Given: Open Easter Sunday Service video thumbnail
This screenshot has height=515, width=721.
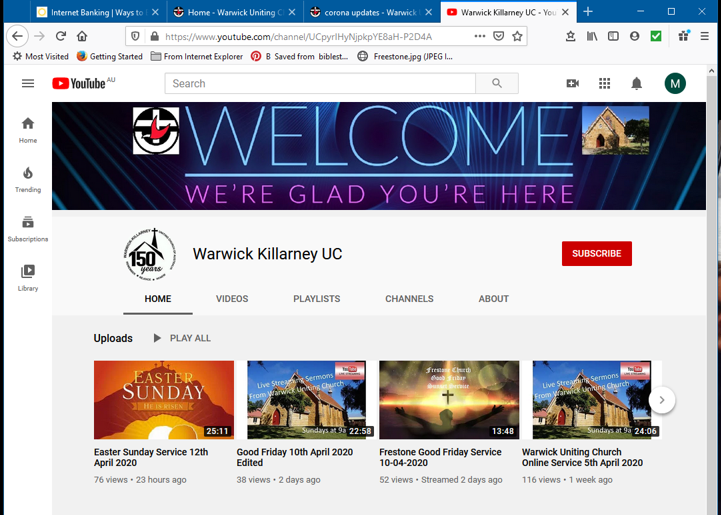Looking at the screenshot, I should [x=164, y=400].
